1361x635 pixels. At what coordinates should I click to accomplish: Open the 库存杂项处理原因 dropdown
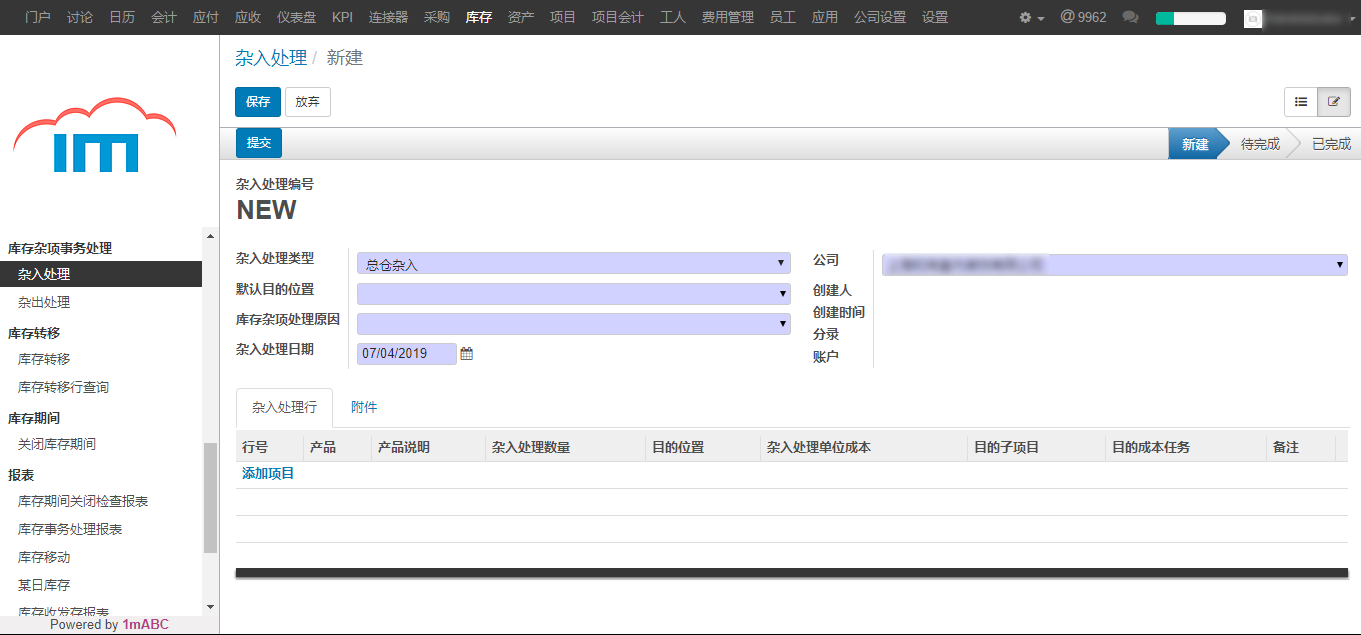point(574,323)
